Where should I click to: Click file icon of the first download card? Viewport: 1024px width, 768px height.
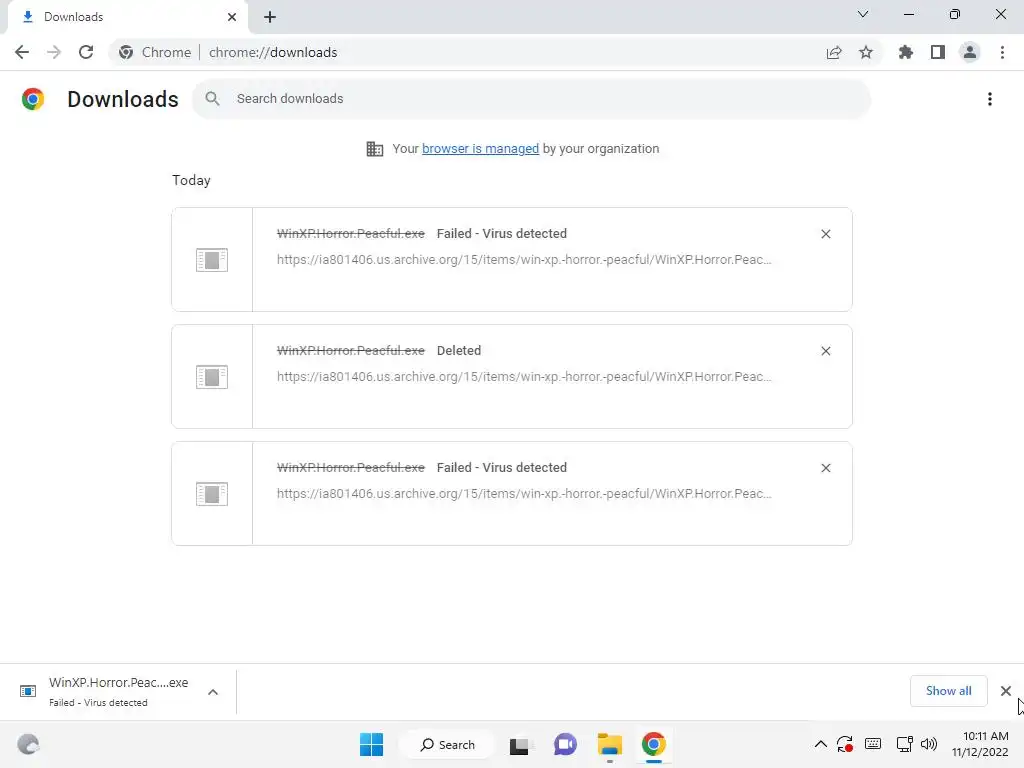click(x=212, y=260)
